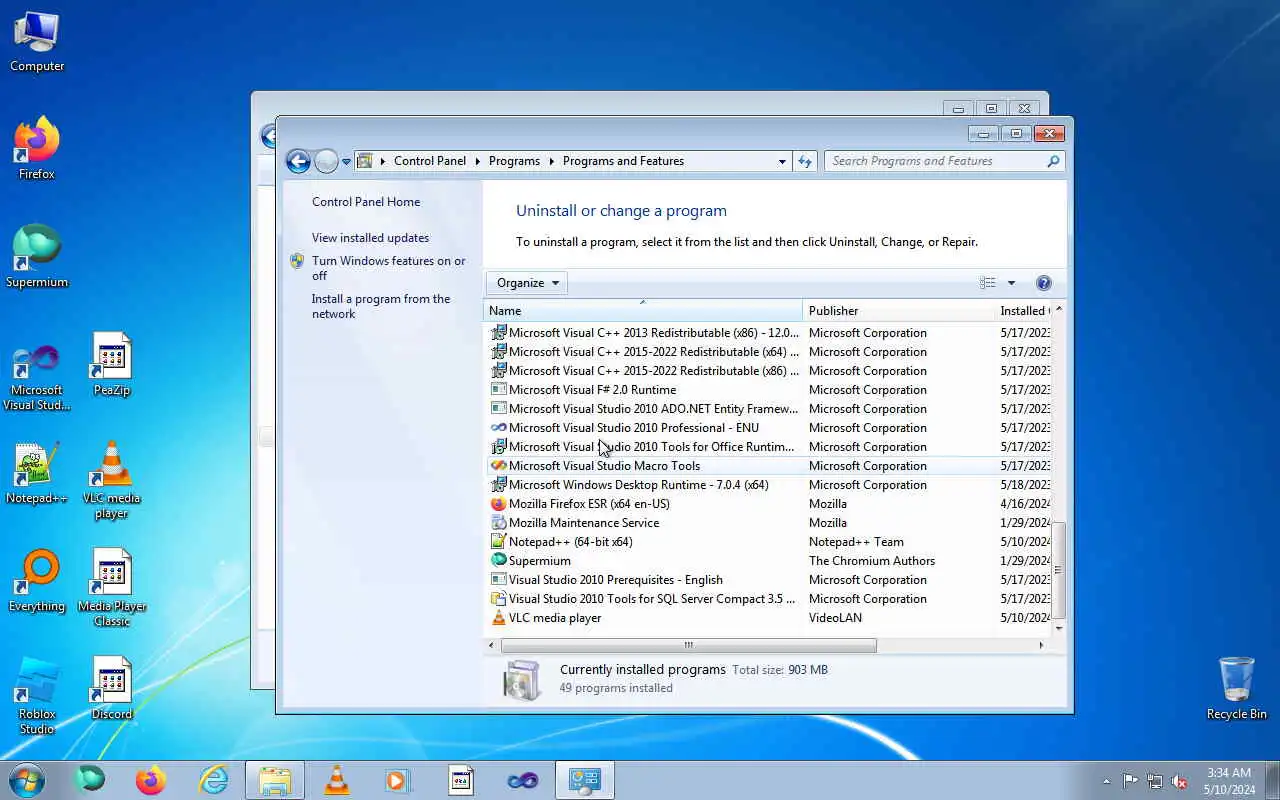
Task: Click the refresh button beside address bar
Action: tap(805, 161)
